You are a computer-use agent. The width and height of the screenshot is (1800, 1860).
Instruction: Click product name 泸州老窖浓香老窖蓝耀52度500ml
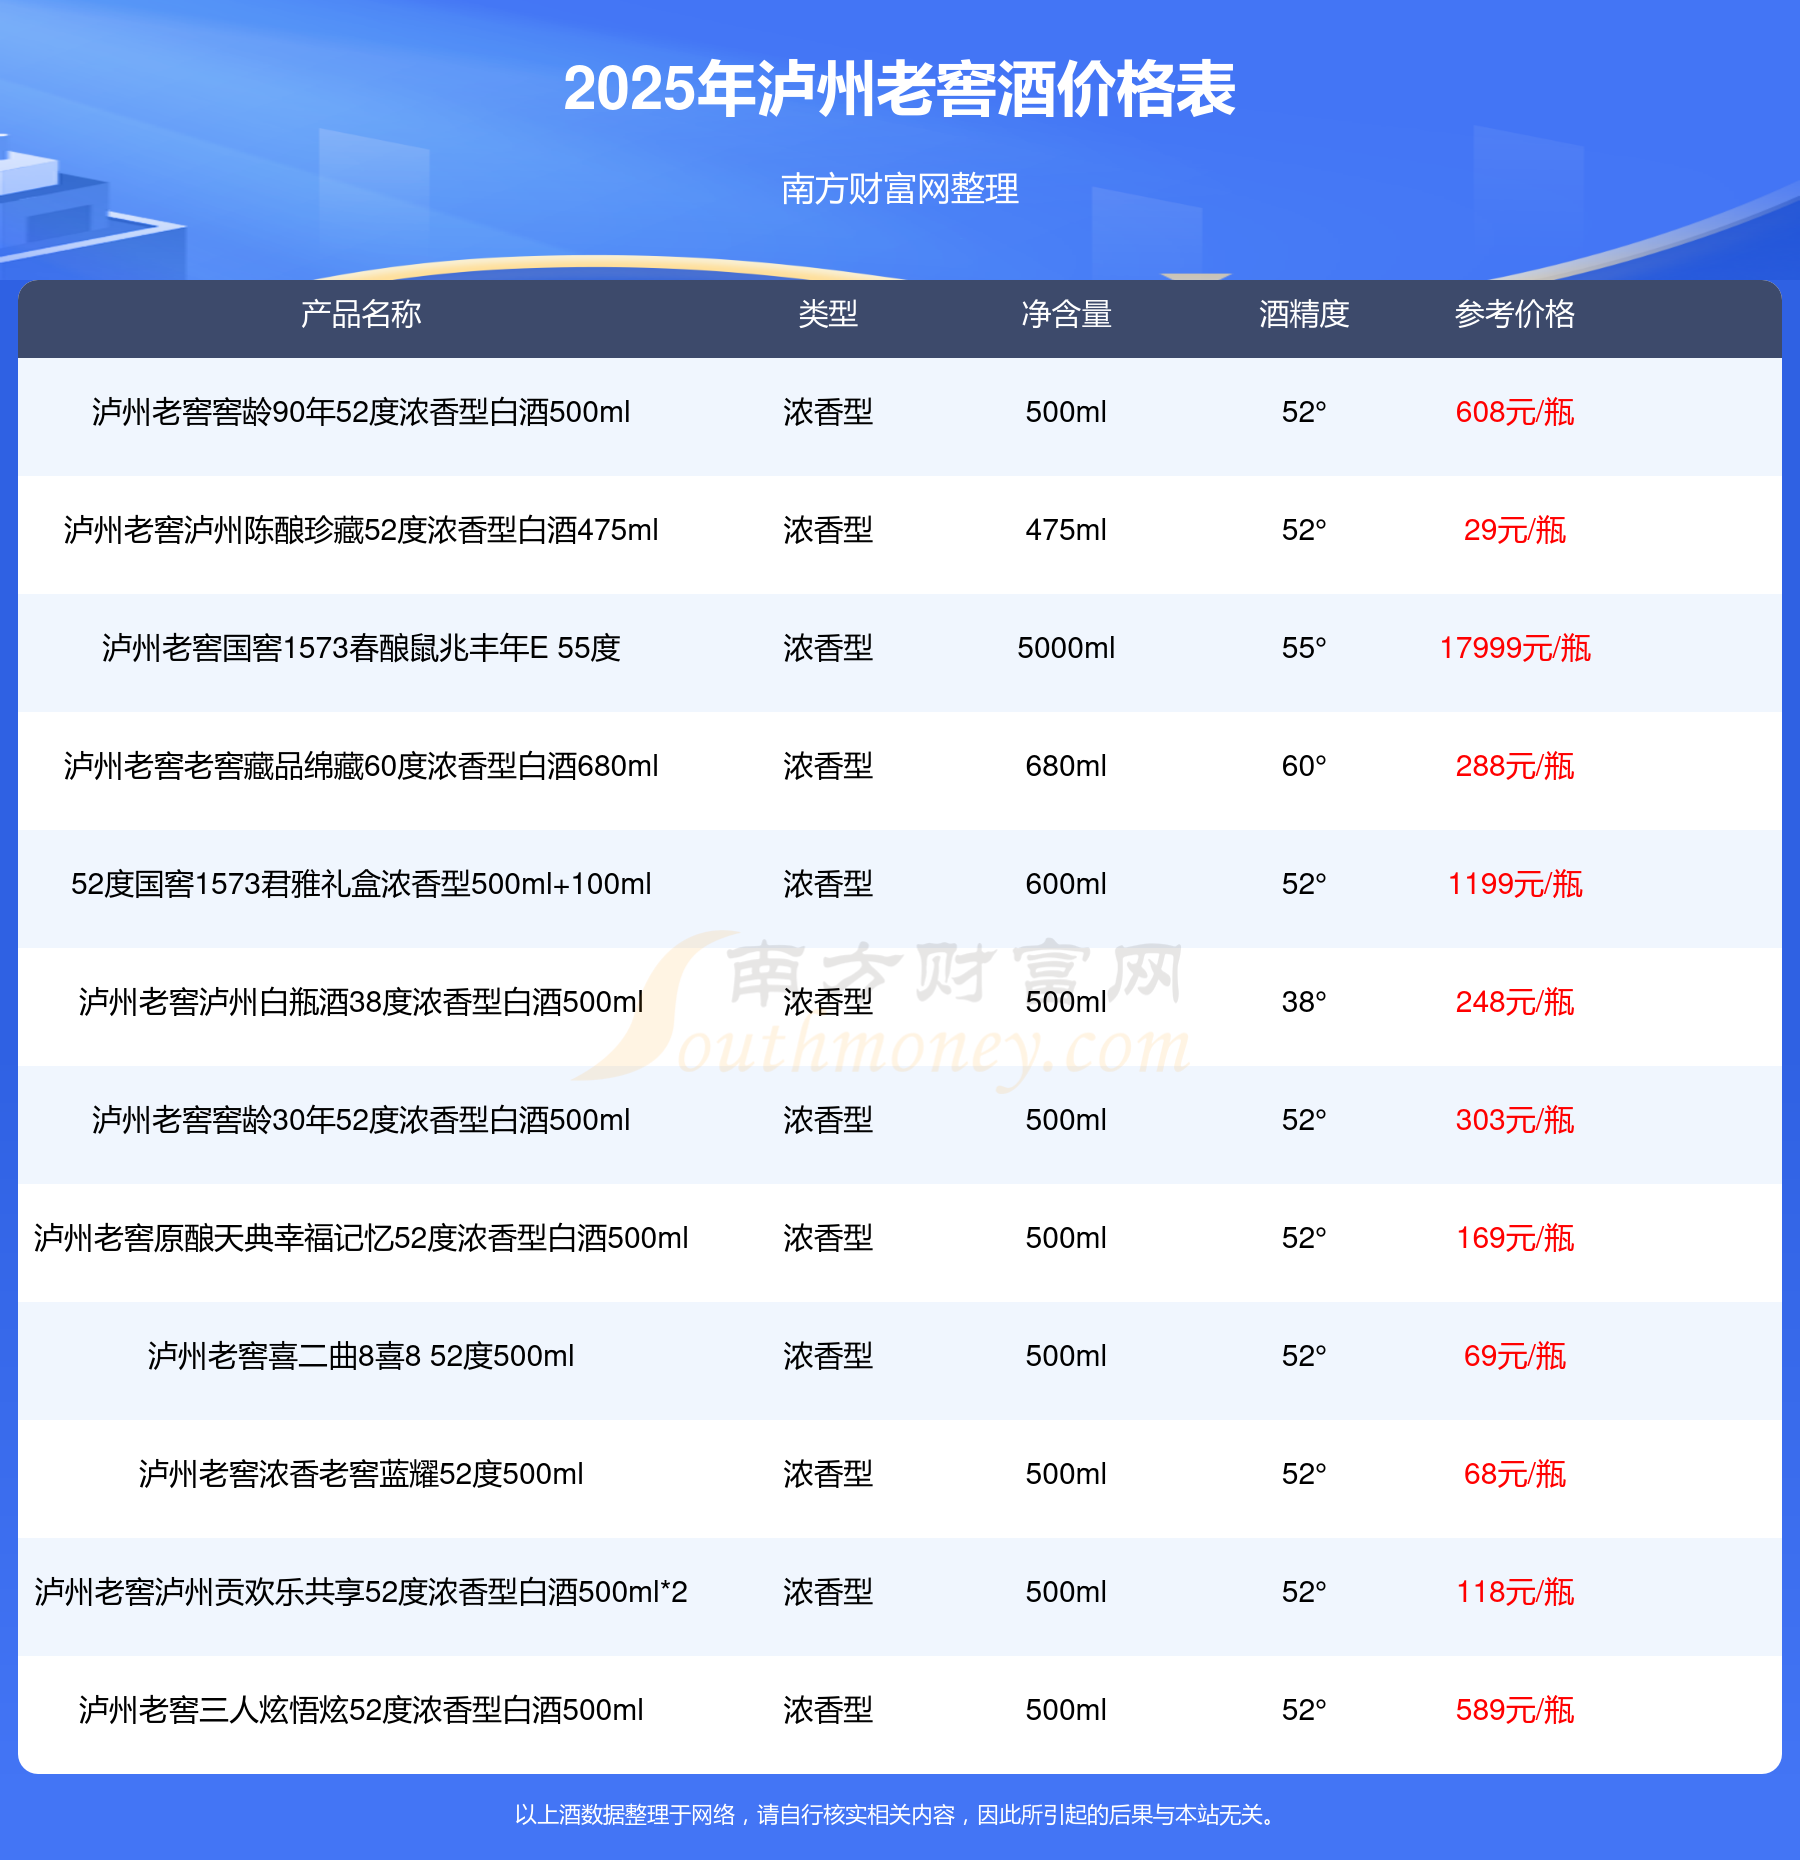[x=361, y=1474]
